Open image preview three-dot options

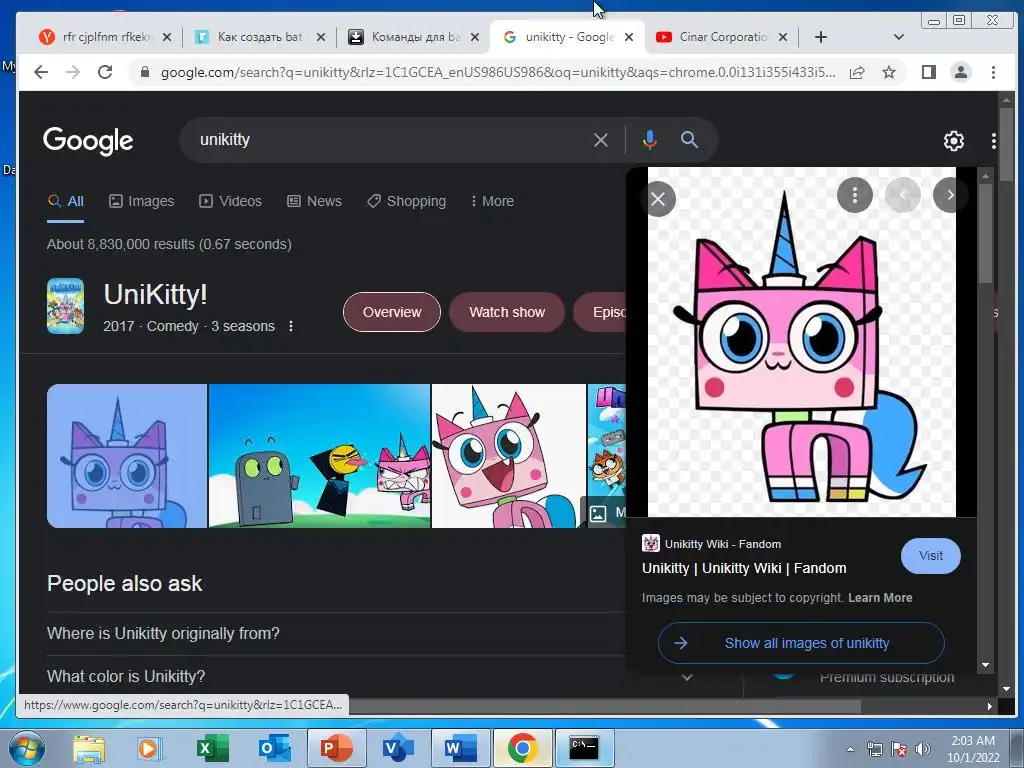click(854, 195)
